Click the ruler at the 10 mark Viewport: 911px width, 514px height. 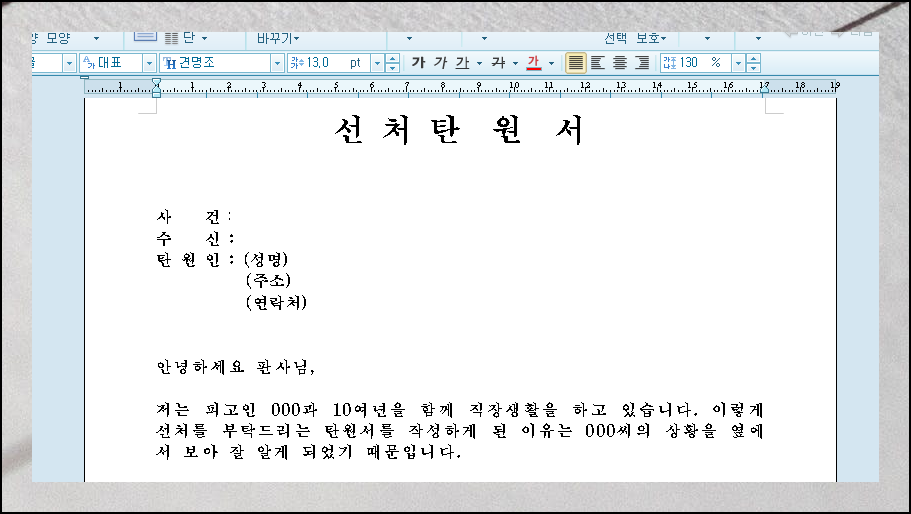[x=514, y=87]
